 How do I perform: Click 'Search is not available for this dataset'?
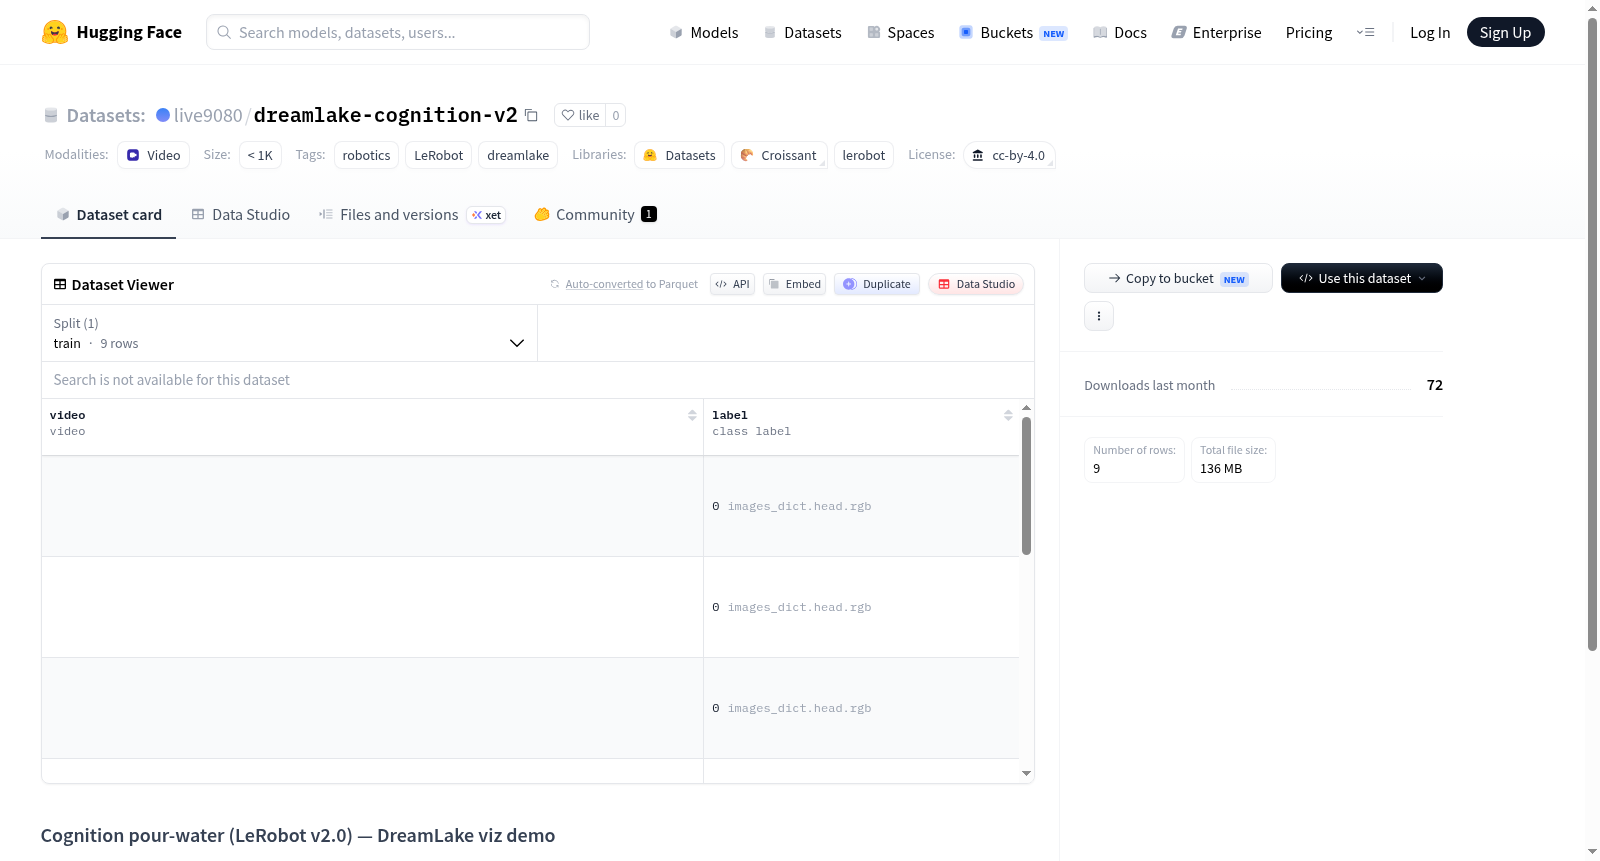point(172,380)
